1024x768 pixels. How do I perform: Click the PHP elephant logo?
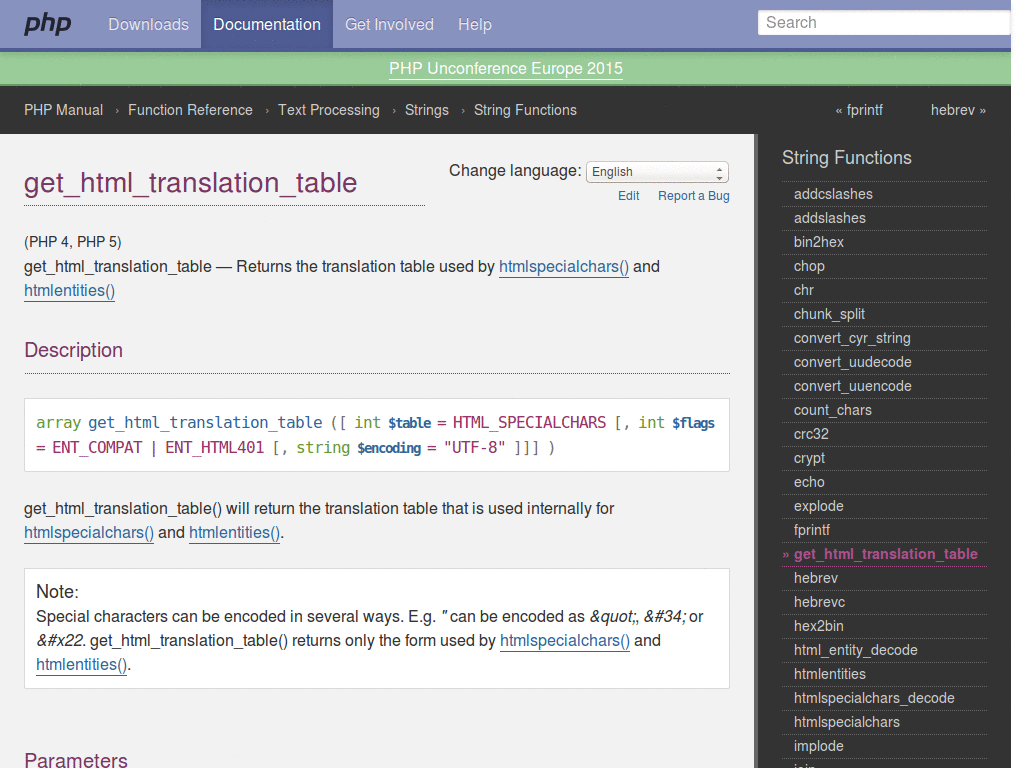click(x=47, y=24)
